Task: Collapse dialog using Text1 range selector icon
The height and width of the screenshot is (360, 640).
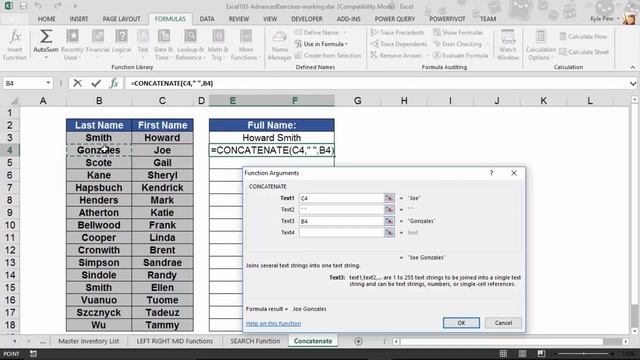Action: pyautogui.click(x=389, y=198)
